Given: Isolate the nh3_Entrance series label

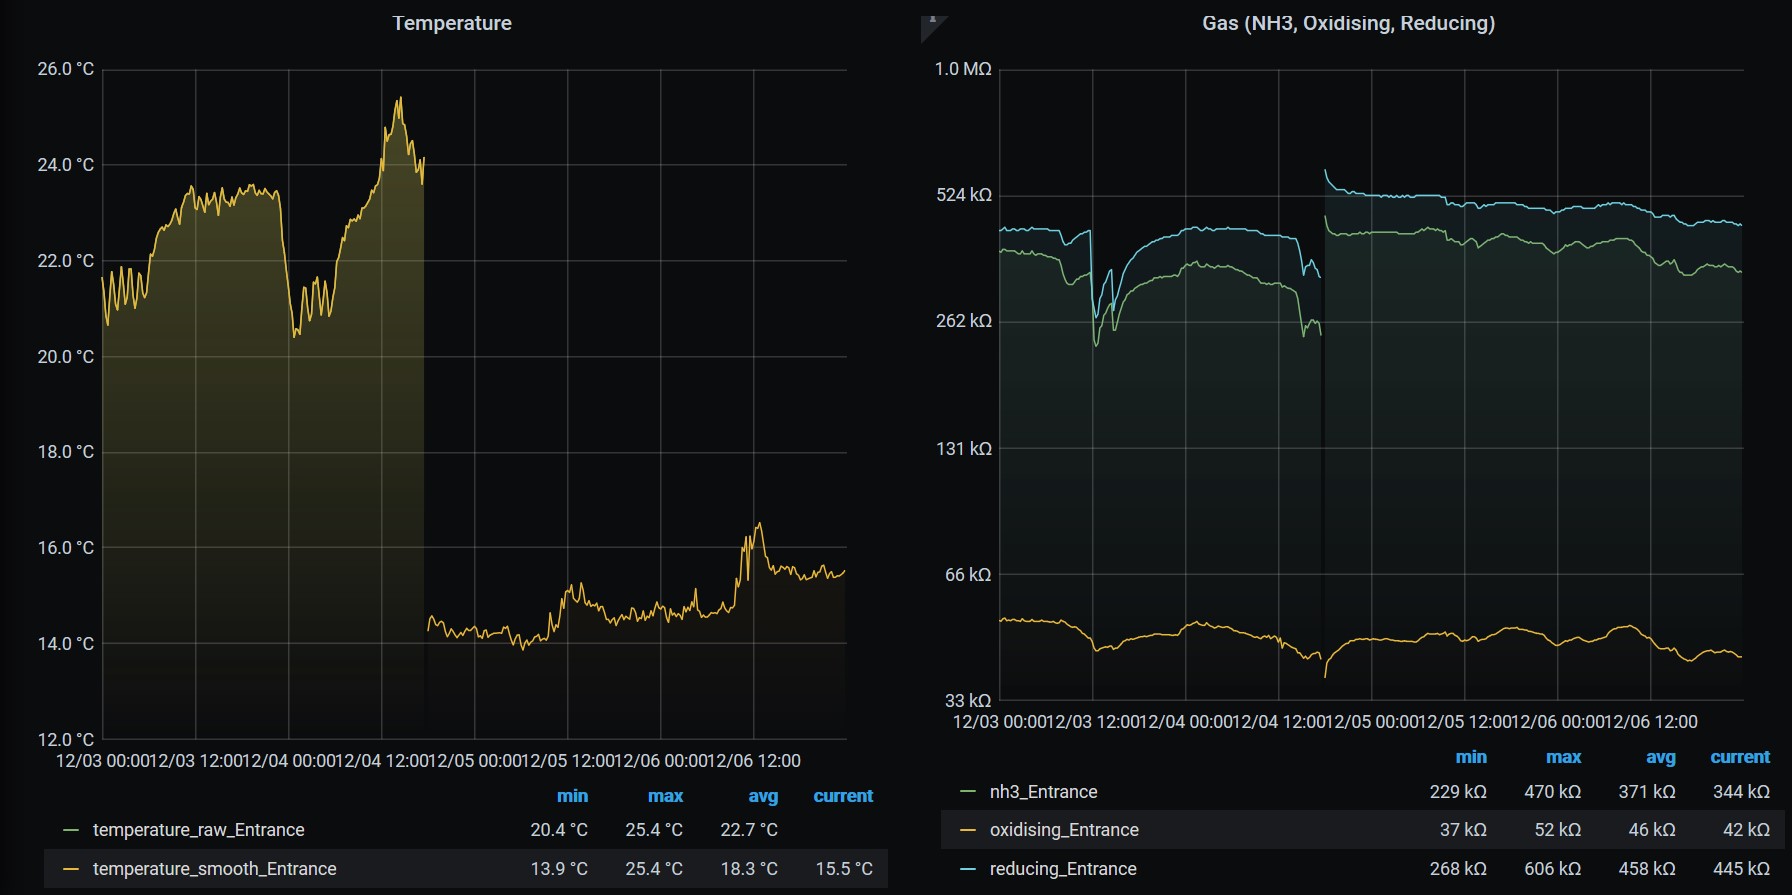Looking at the screenshot, I should click(1043, 792).
